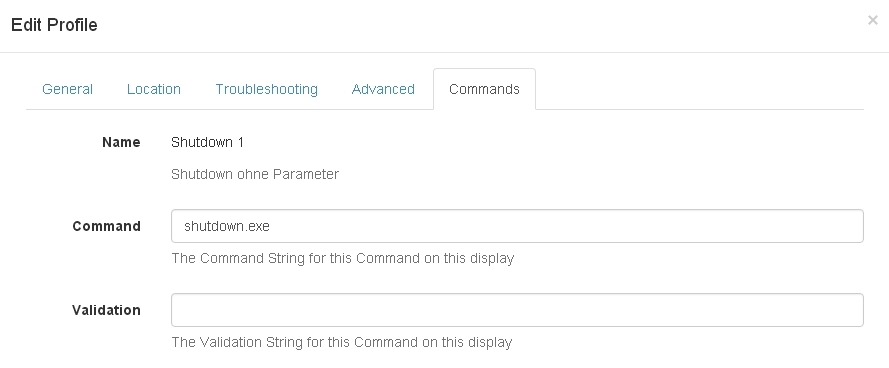889x368 pixels.
Task: Click the Shutdown 1 name value
Action: pos(208,142)
